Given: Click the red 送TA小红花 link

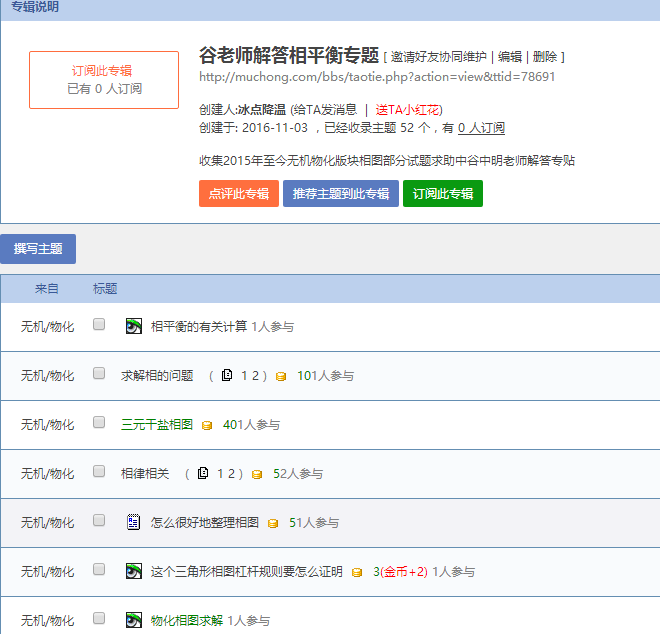Looking at the screenshot, I should tap(407, 110).
